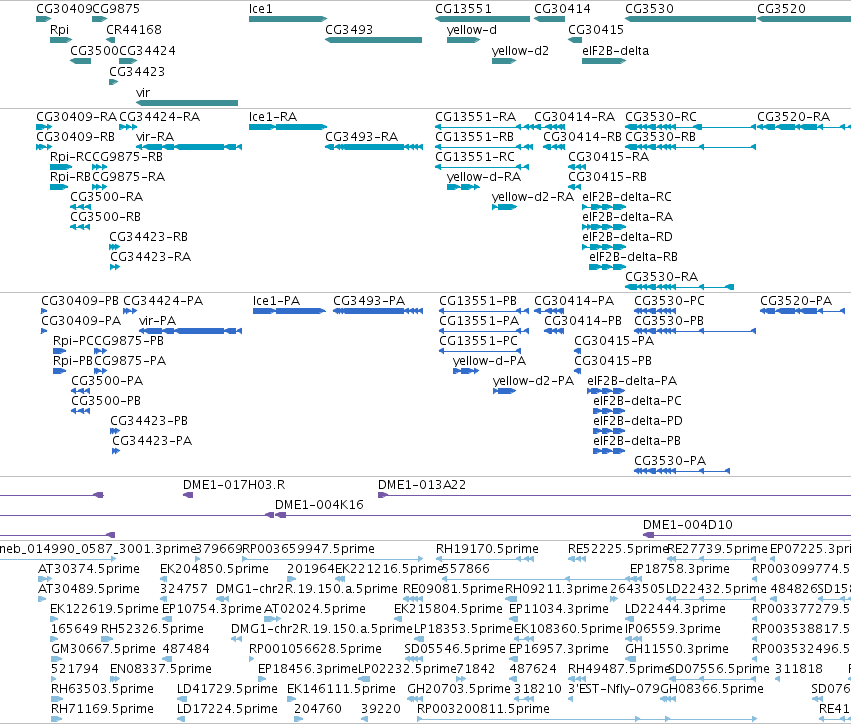
Task: Click transcript CG3500-RB
Action: [80, 227]
